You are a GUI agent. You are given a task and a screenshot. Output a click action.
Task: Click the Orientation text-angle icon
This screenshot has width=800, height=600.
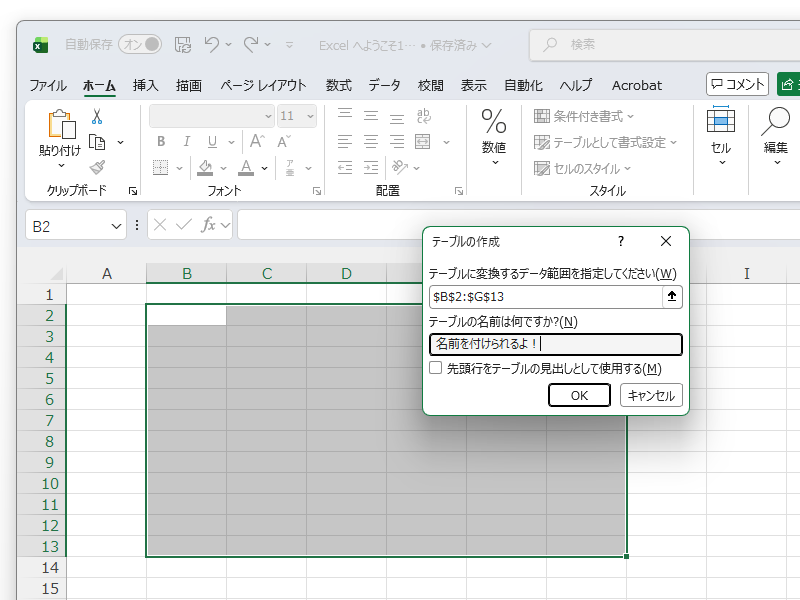point(399,167)
